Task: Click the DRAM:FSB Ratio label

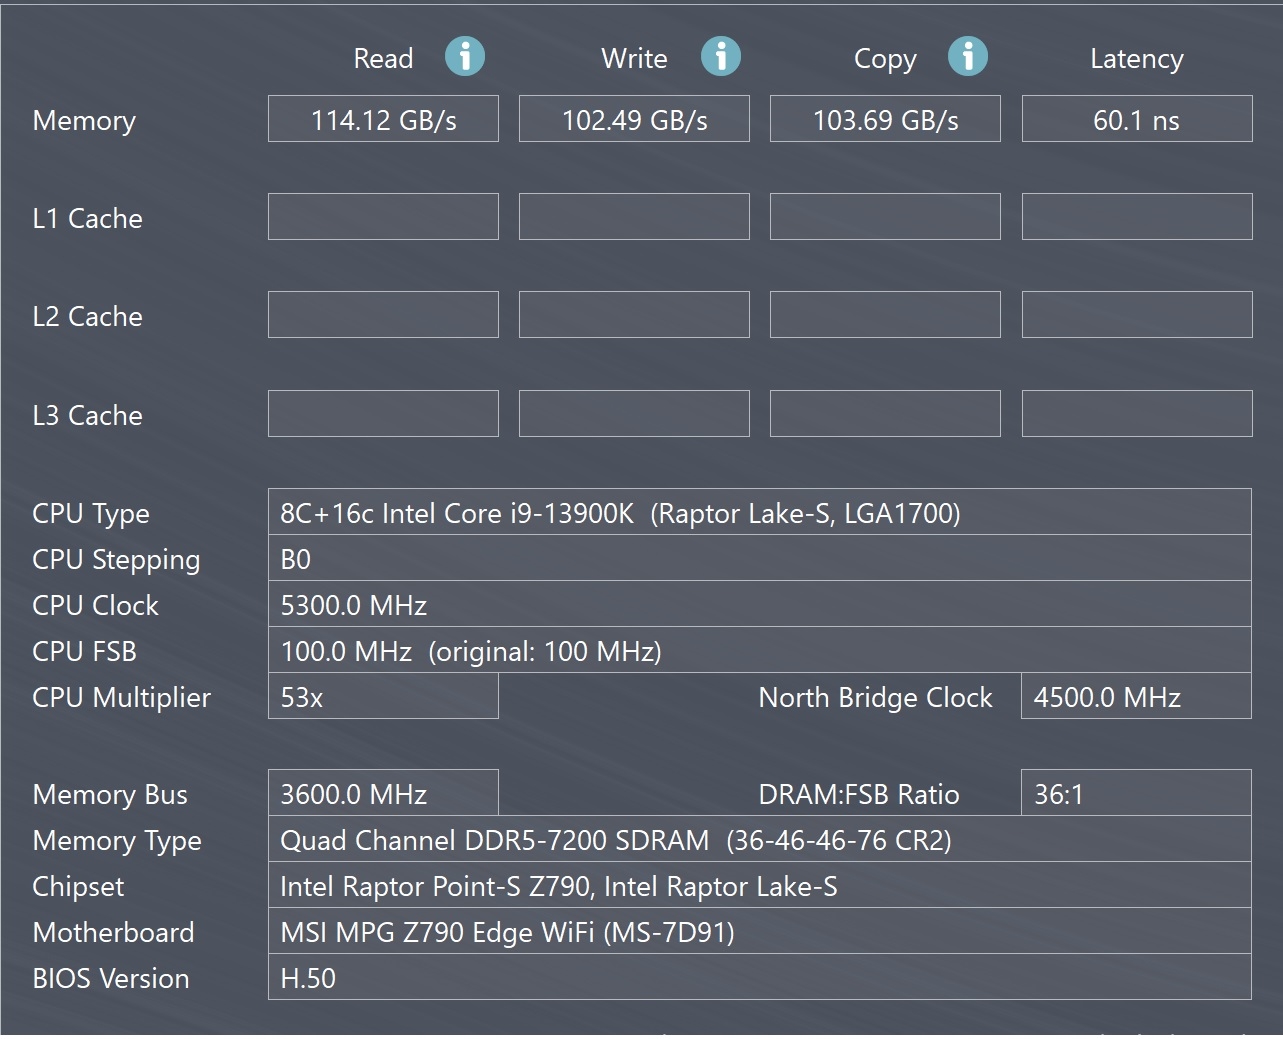Action: [x=859, y=794]
